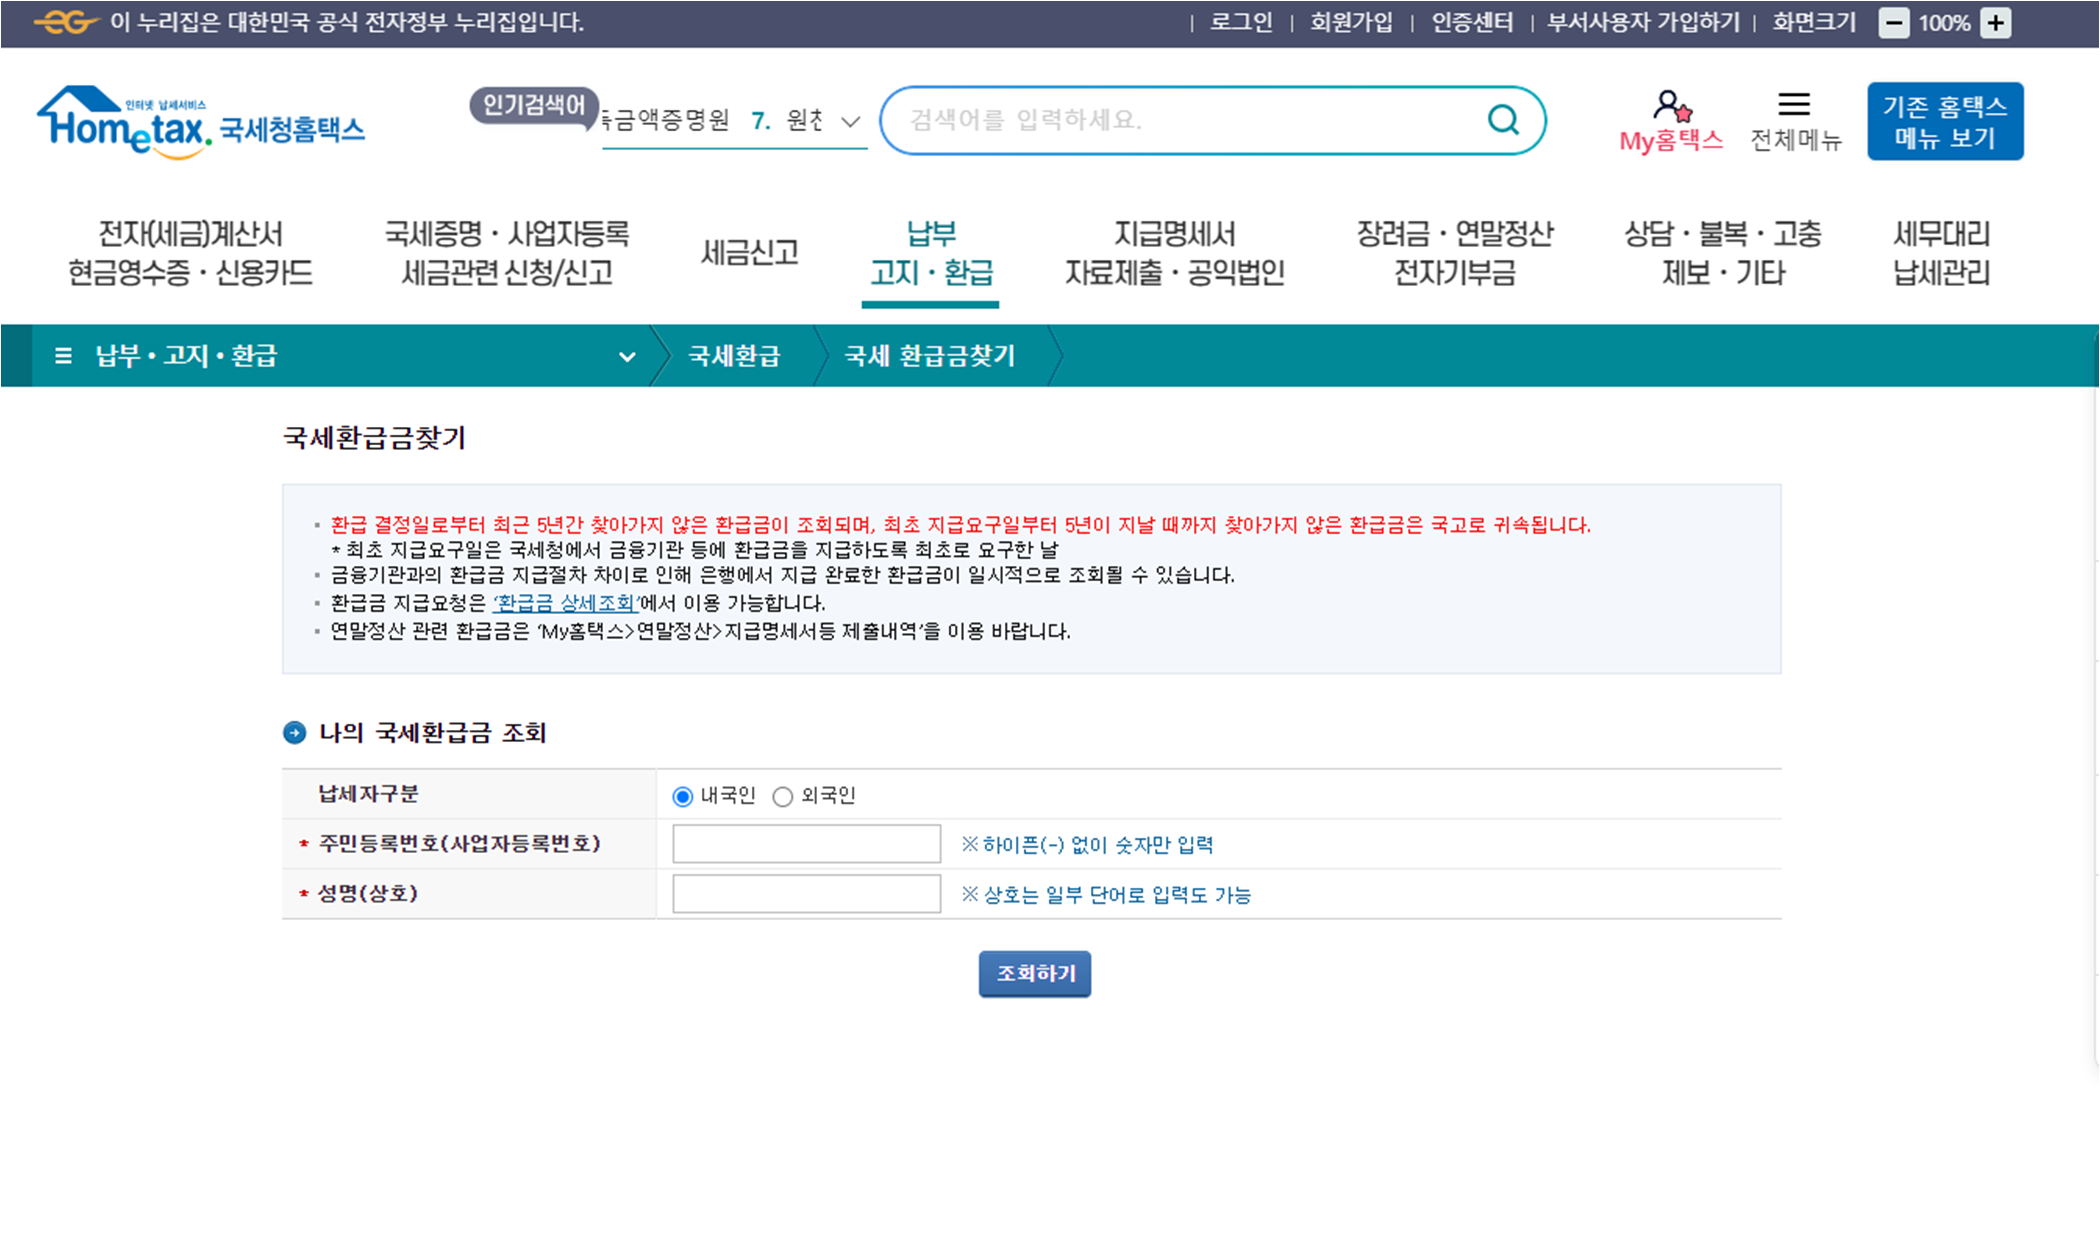Viewport: 2100px width, 1233px height.
Task: Click the 나의 국세환급금 조회 arrow icon
Action: point(294,733)
